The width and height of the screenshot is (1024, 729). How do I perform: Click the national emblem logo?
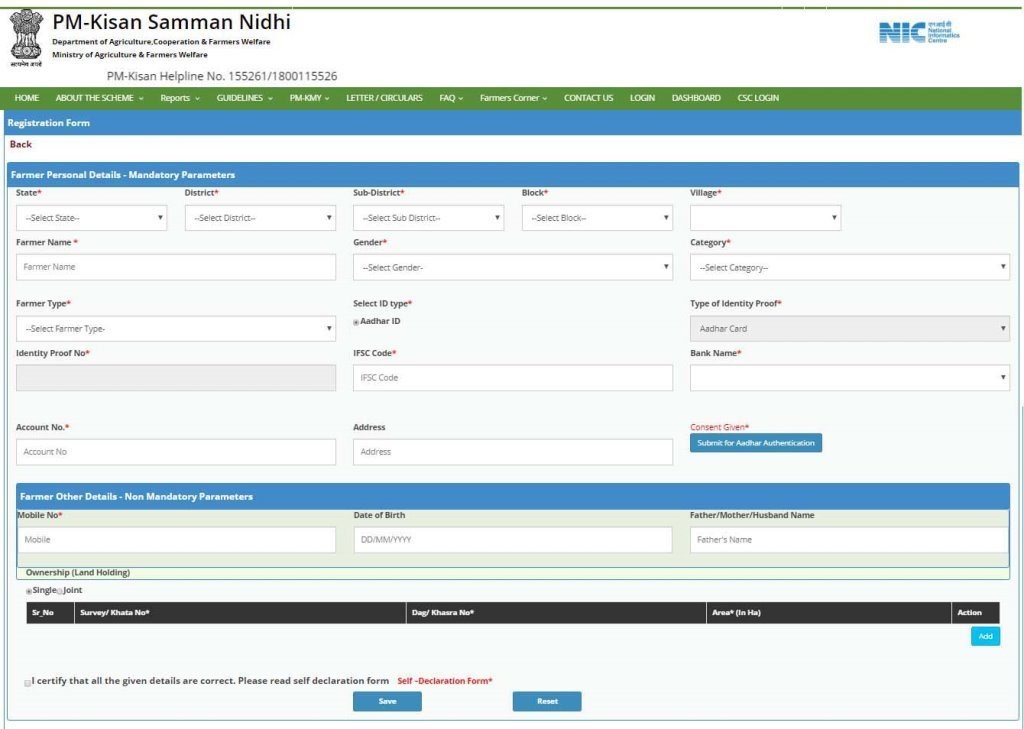[26, 38]
